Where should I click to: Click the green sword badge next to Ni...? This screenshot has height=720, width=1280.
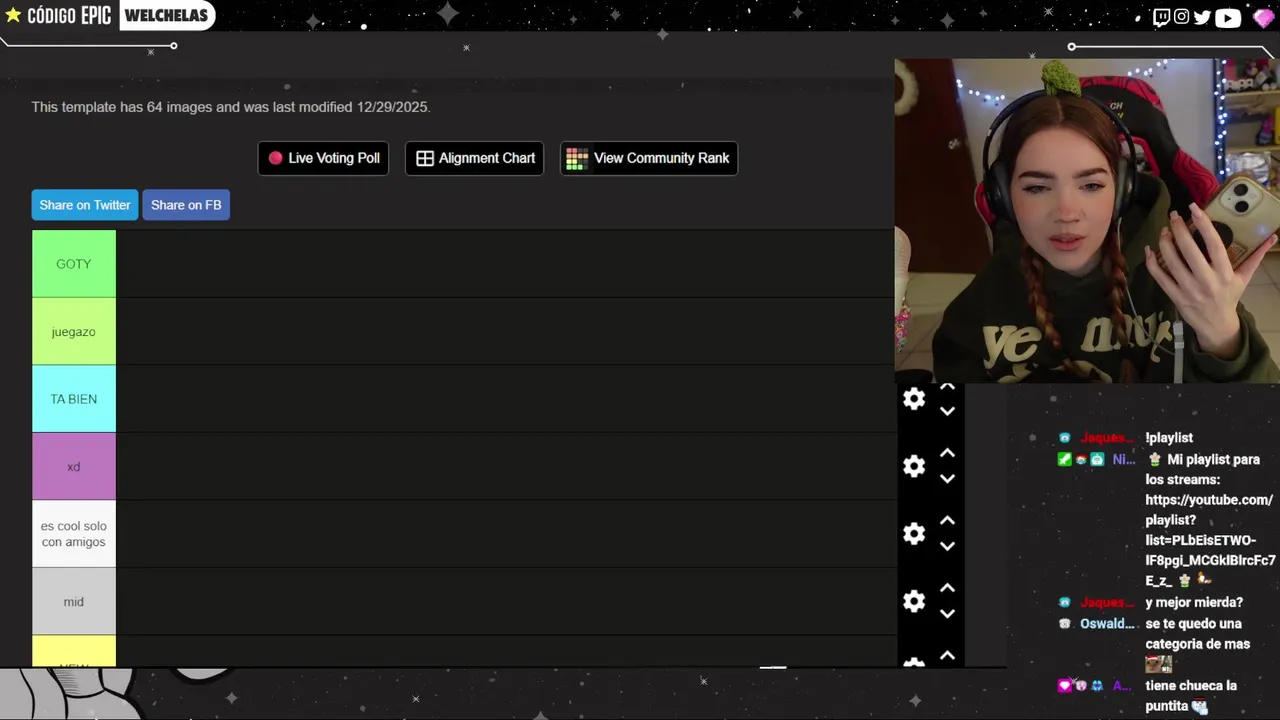tap(1065, 459)
